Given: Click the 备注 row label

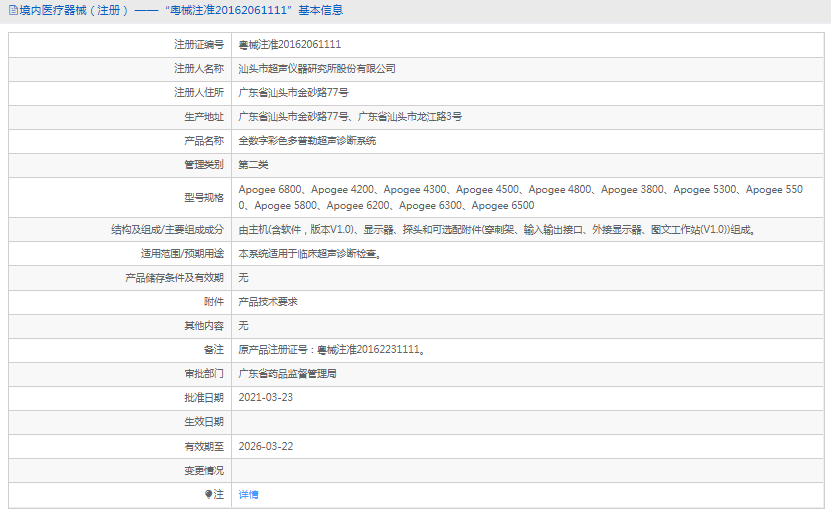Looking at the screenshot, I should [214, 350].
